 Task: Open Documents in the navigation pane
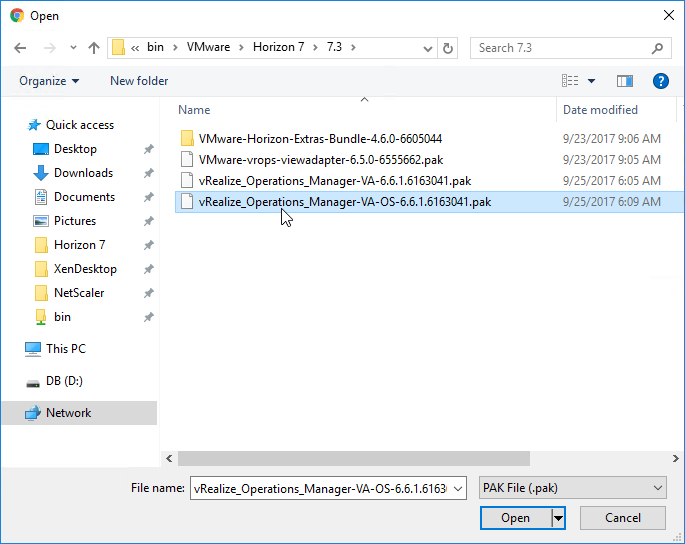84,197
